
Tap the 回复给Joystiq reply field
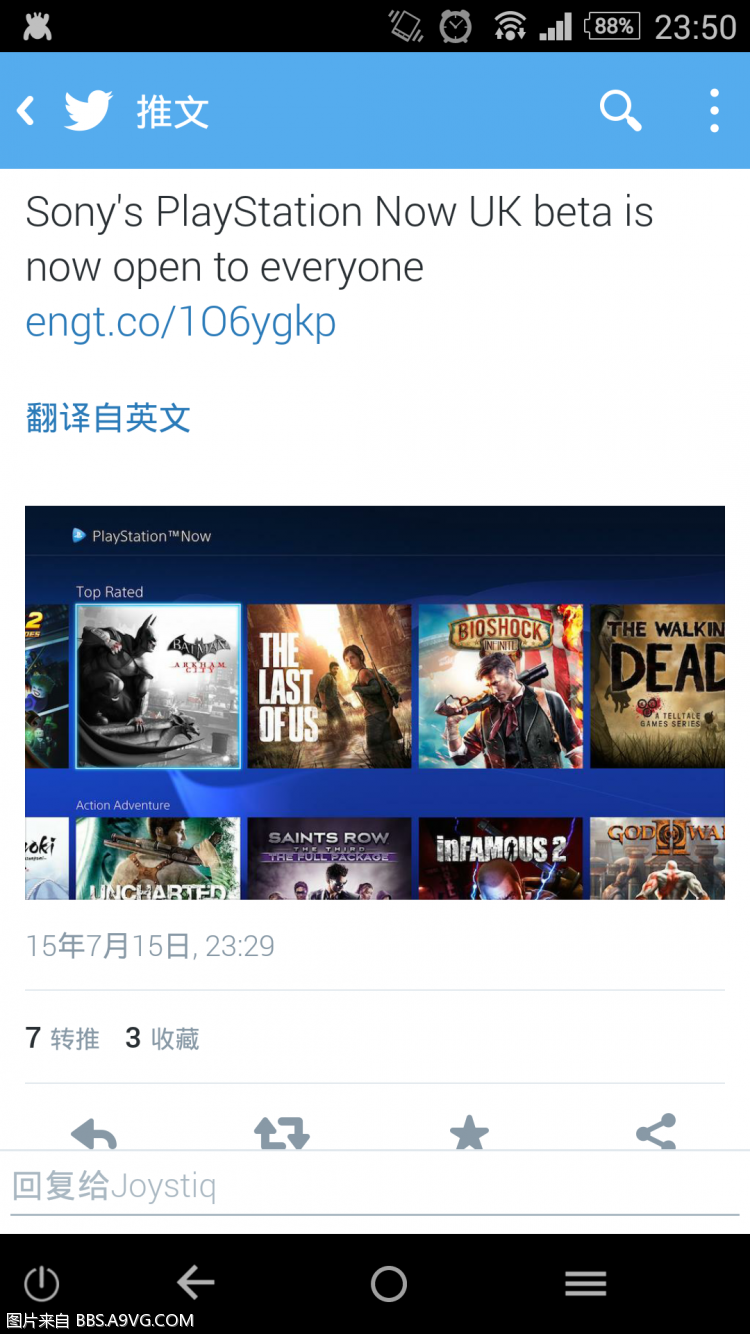pos(375,1187)
